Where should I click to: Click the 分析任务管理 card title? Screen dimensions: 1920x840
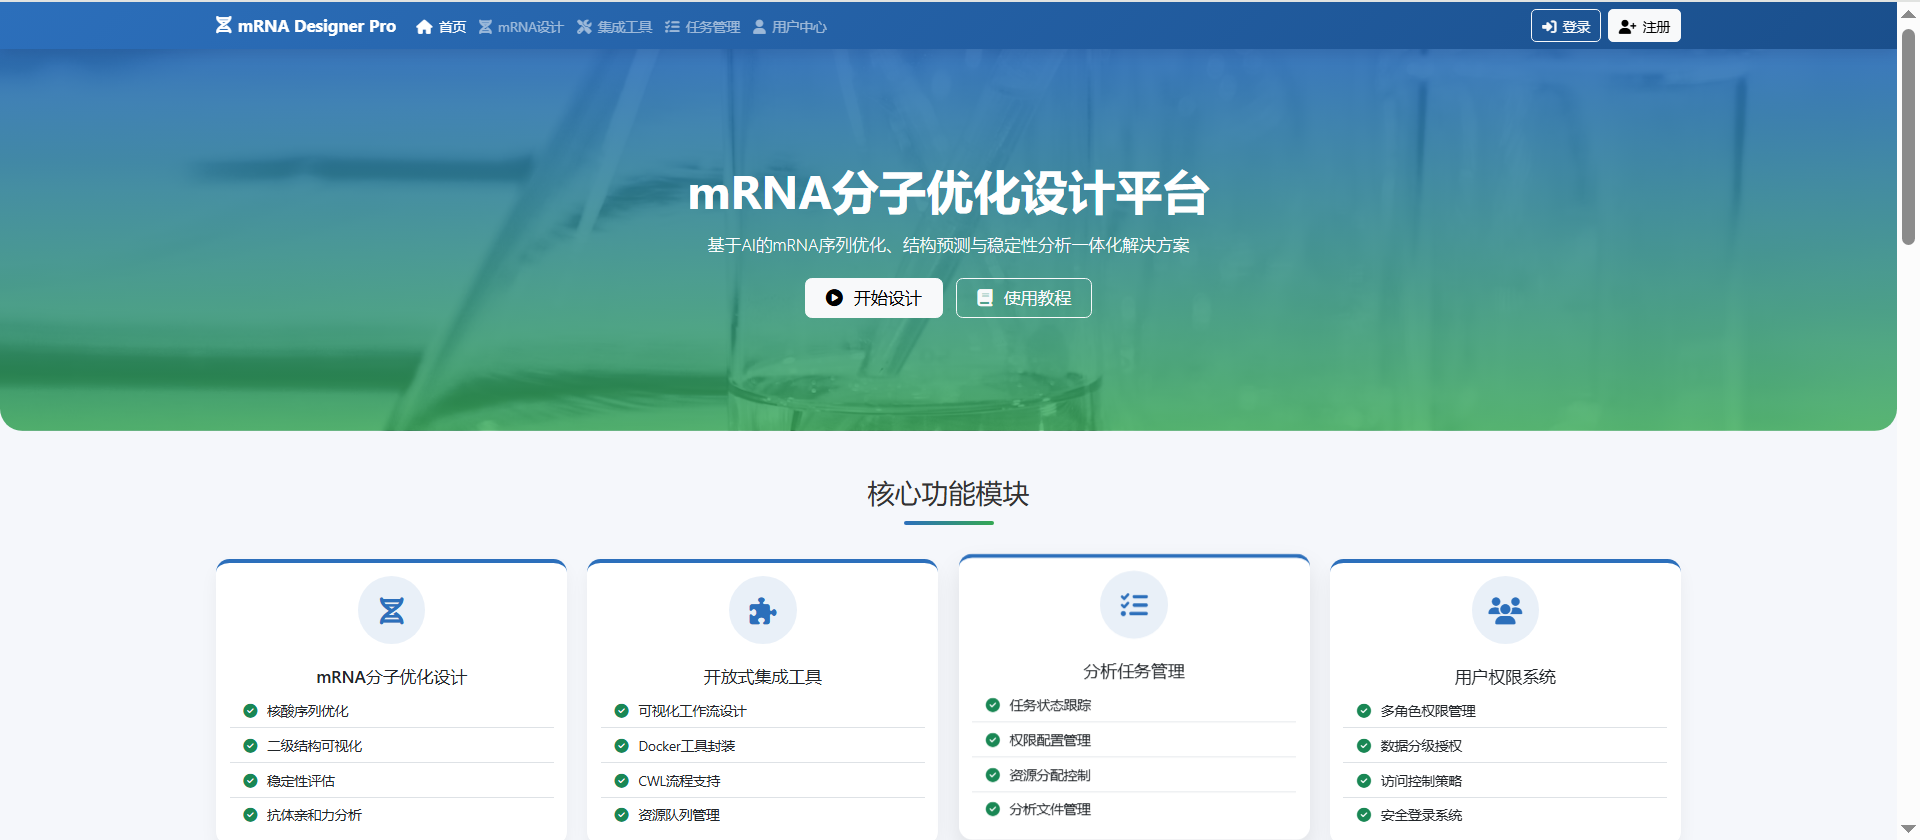click(x=1134, y=671)
